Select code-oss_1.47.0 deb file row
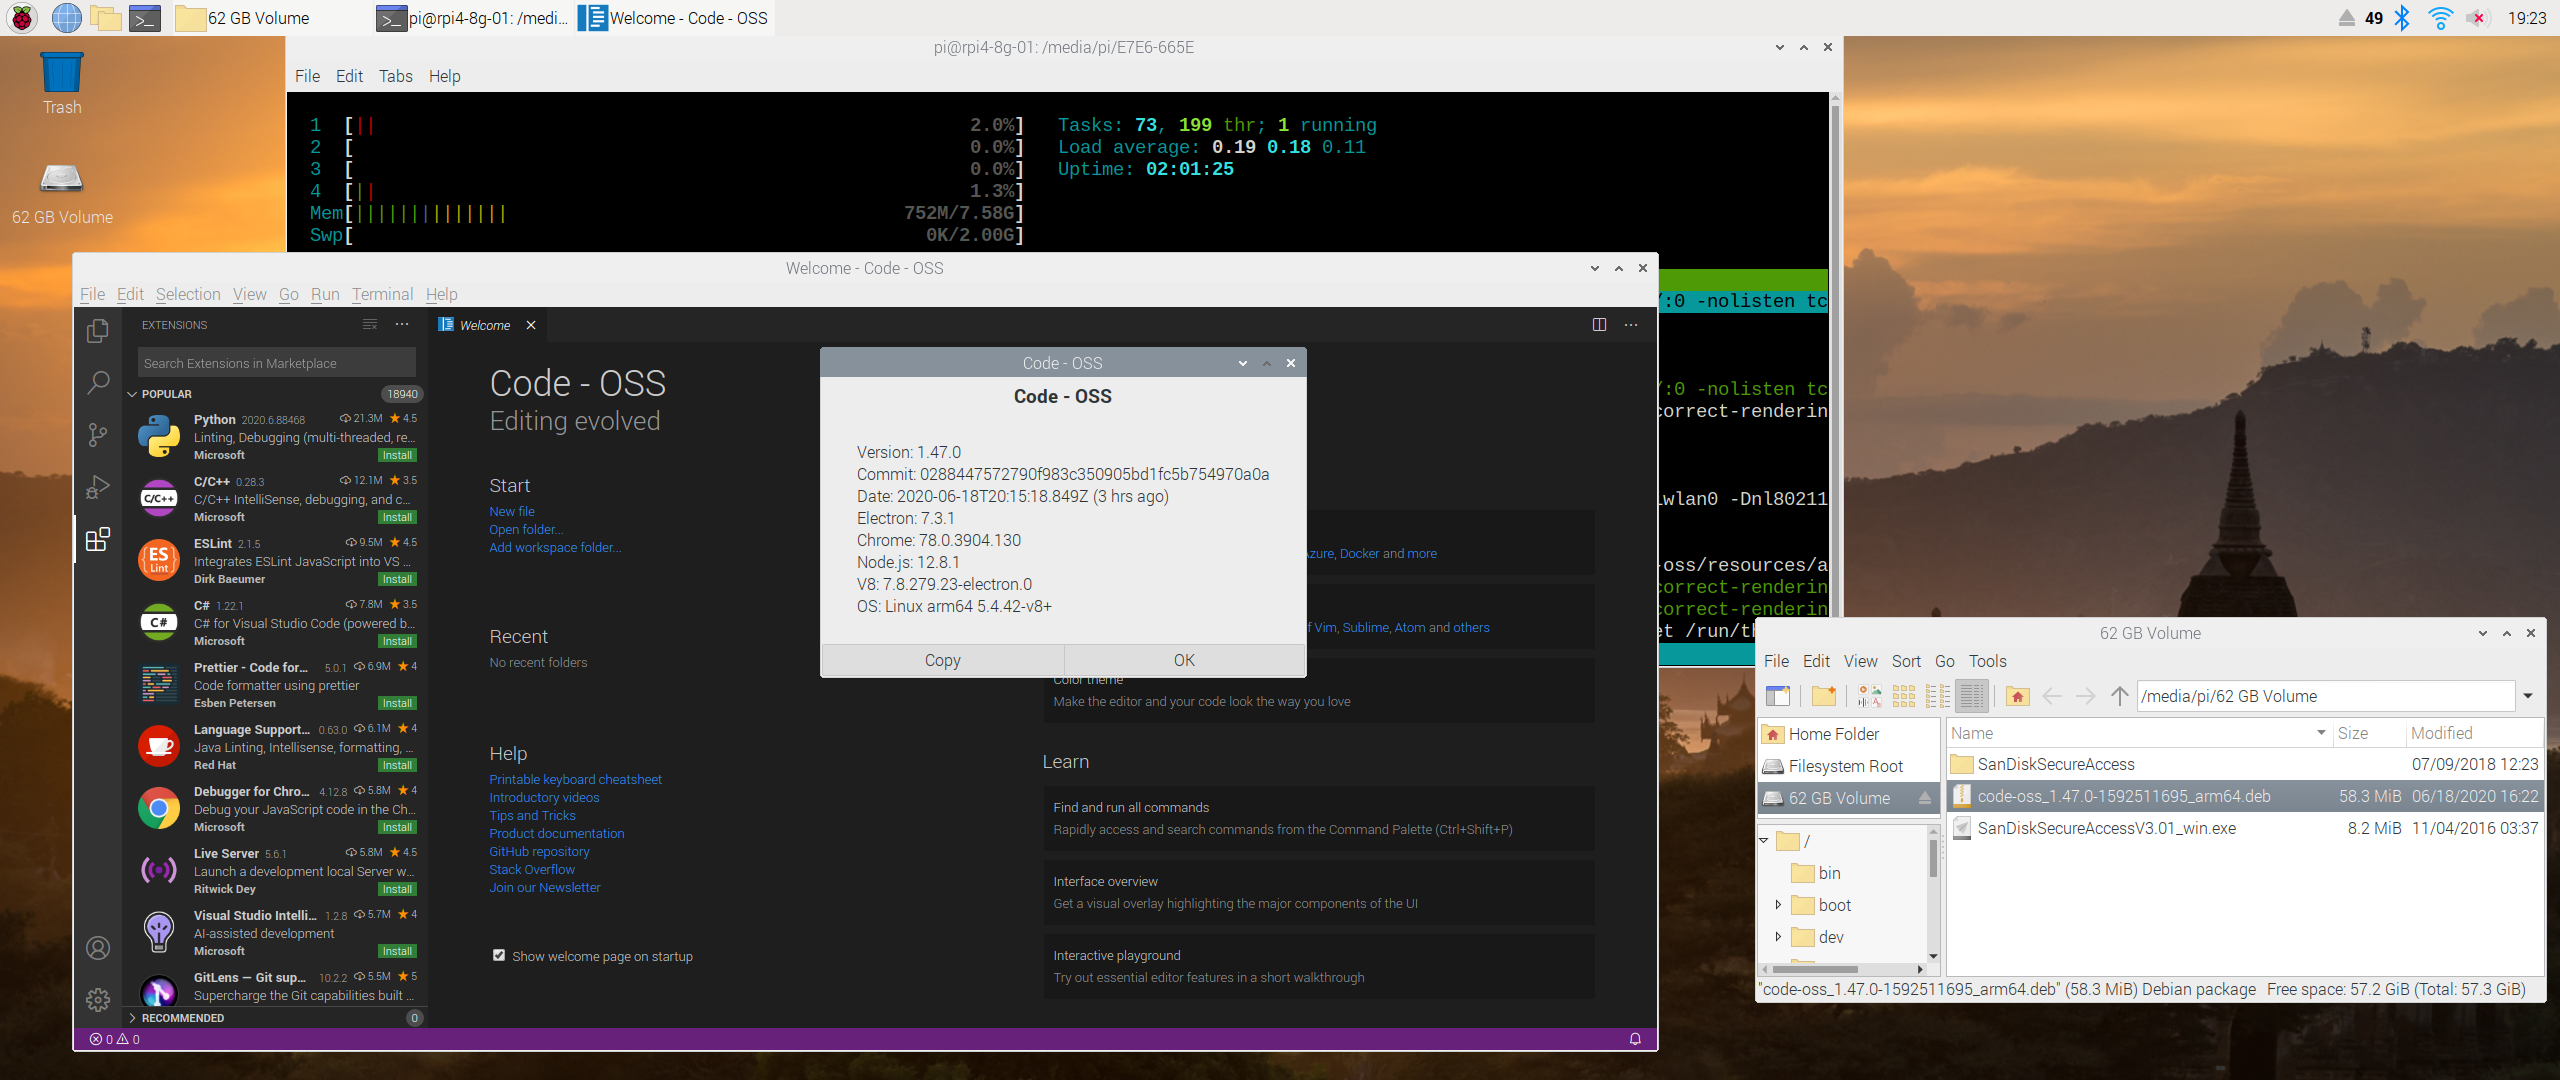2560x1080 pixels. pyautogui.click(x=2245, y=796)
